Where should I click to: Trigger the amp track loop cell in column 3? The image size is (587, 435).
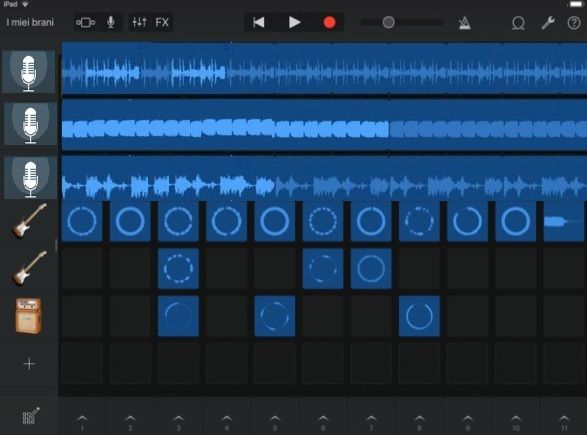(179, 316)
